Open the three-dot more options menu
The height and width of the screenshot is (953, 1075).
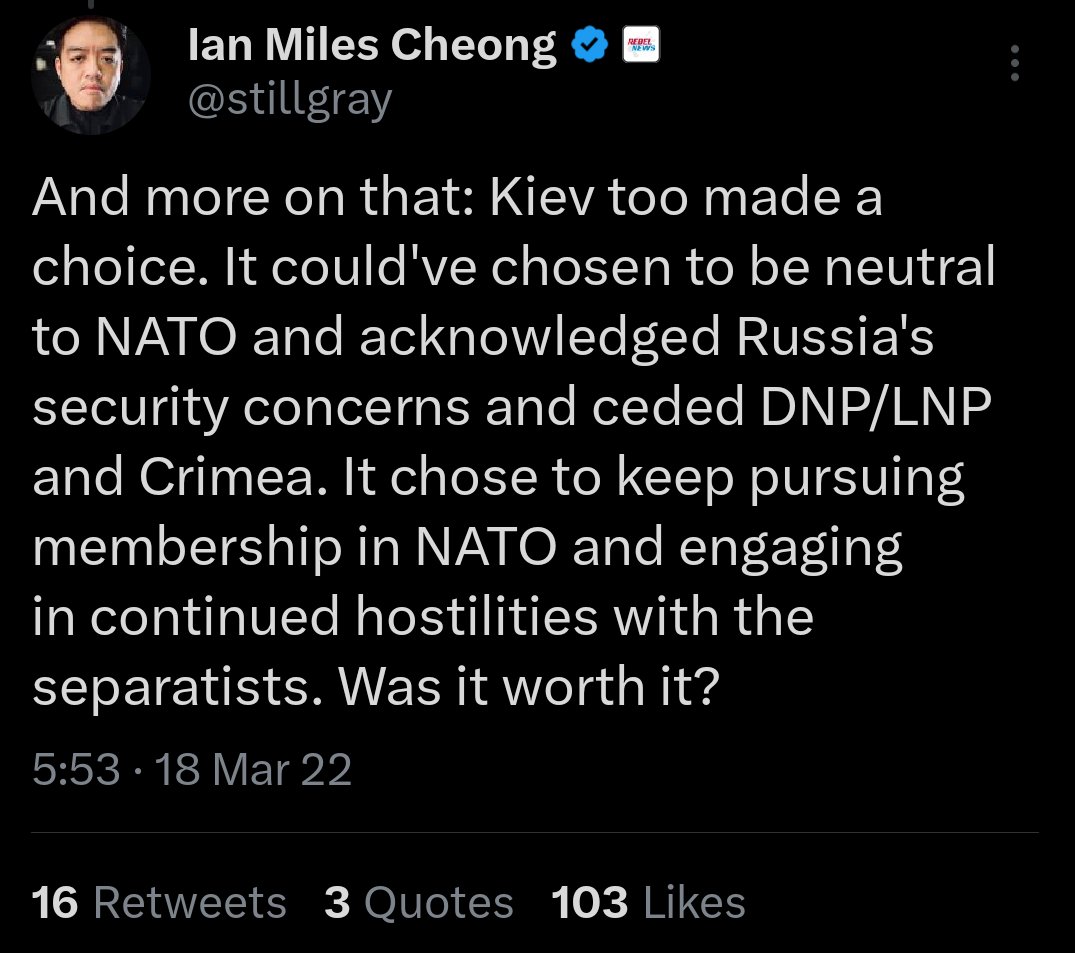[x=1015, y=63]
